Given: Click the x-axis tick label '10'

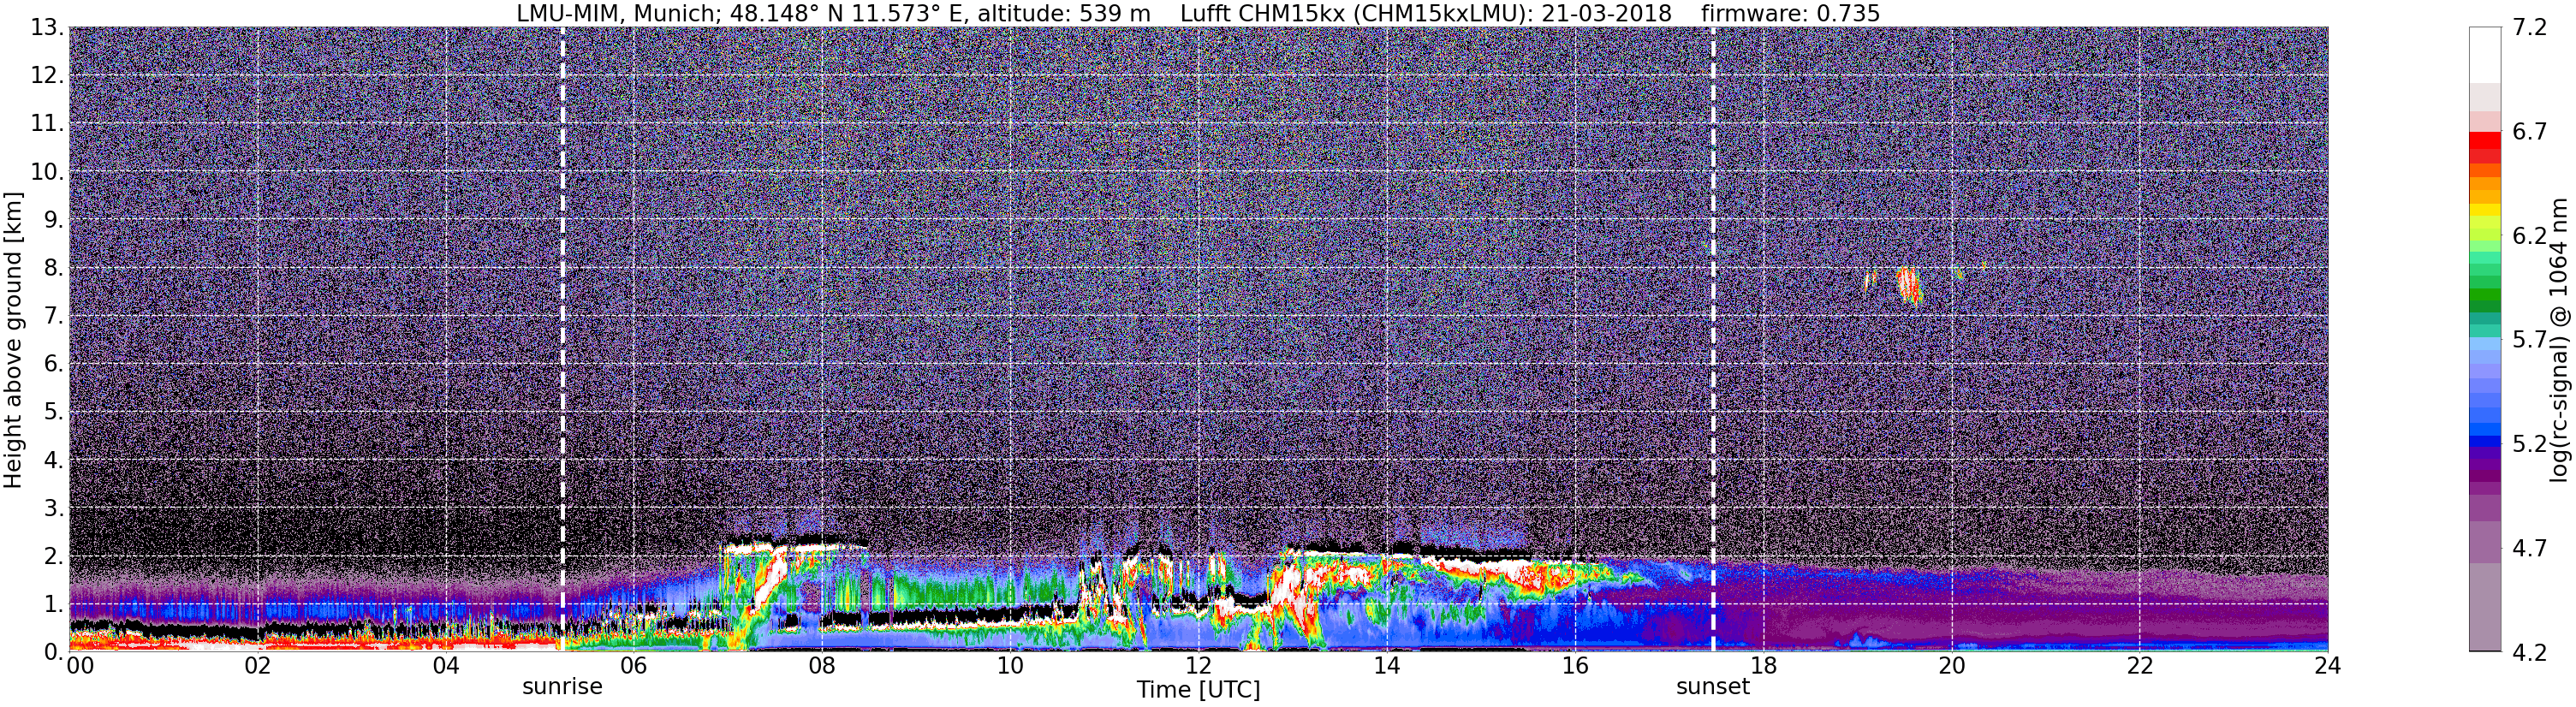Looking at the screenshot, I should click(1010, 666).
